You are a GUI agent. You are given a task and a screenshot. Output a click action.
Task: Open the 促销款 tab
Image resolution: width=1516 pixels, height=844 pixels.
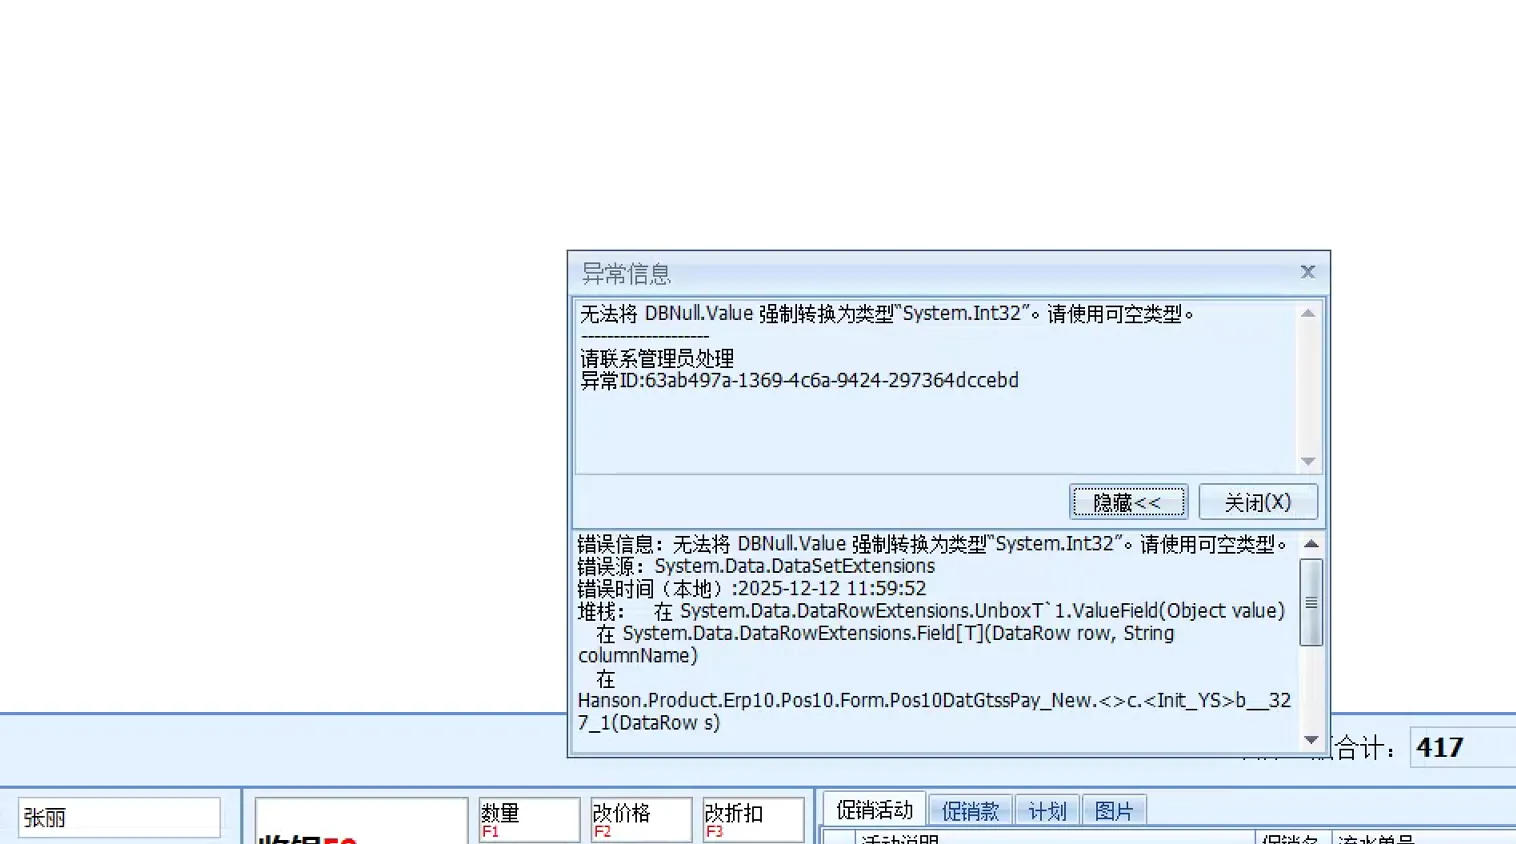coord(970,811)
